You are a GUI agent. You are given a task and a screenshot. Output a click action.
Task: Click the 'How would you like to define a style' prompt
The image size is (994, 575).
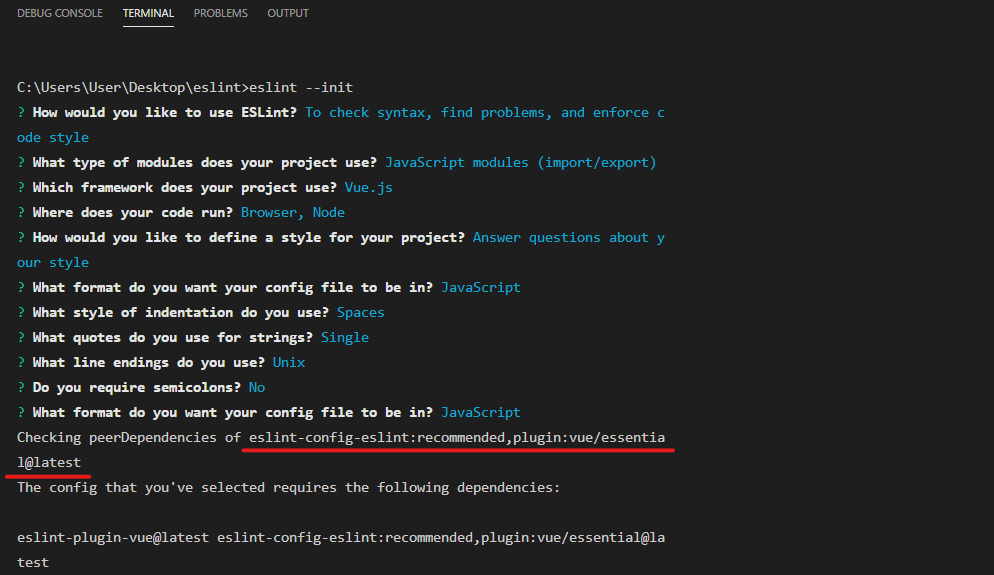(x=248, y=237)
